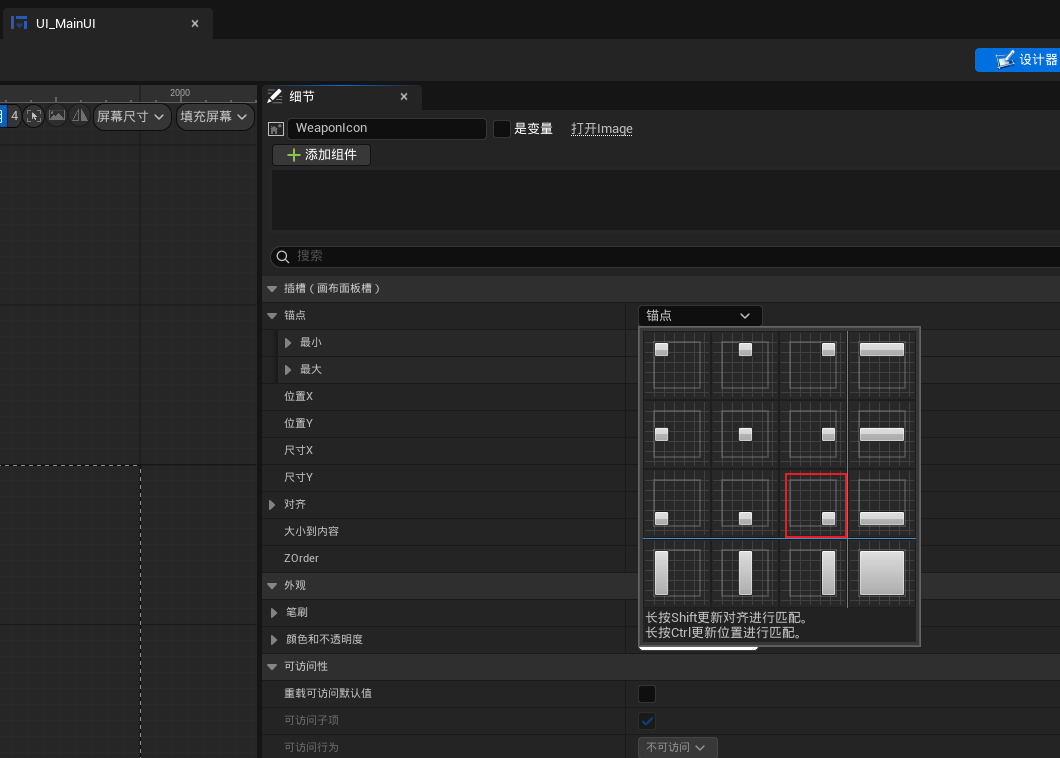Open the 屏幕尺寸 screen size dropdown

click(x=132, y=116)
